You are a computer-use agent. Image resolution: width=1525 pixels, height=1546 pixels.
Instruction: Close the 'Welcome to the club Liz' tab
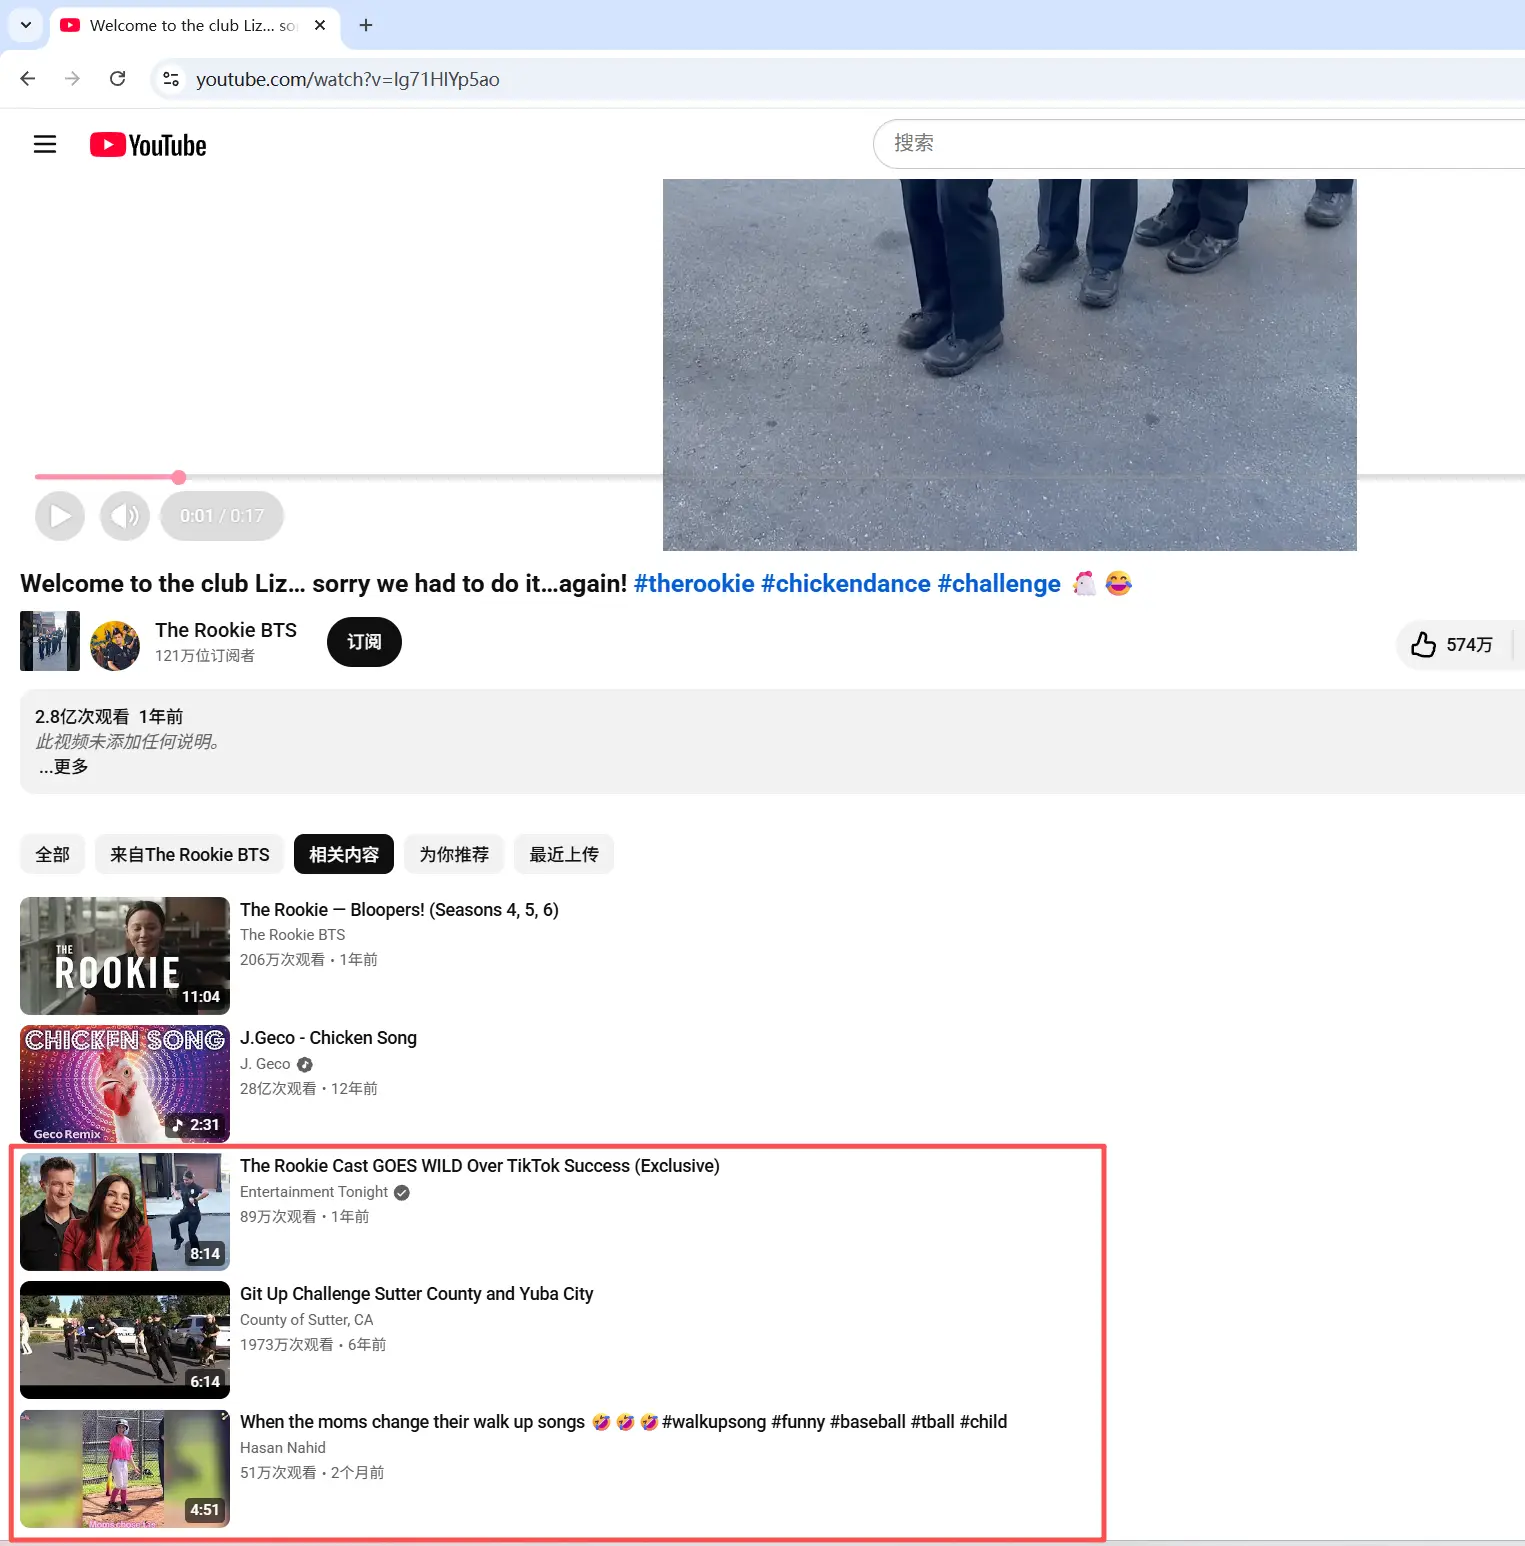(320, 25)
